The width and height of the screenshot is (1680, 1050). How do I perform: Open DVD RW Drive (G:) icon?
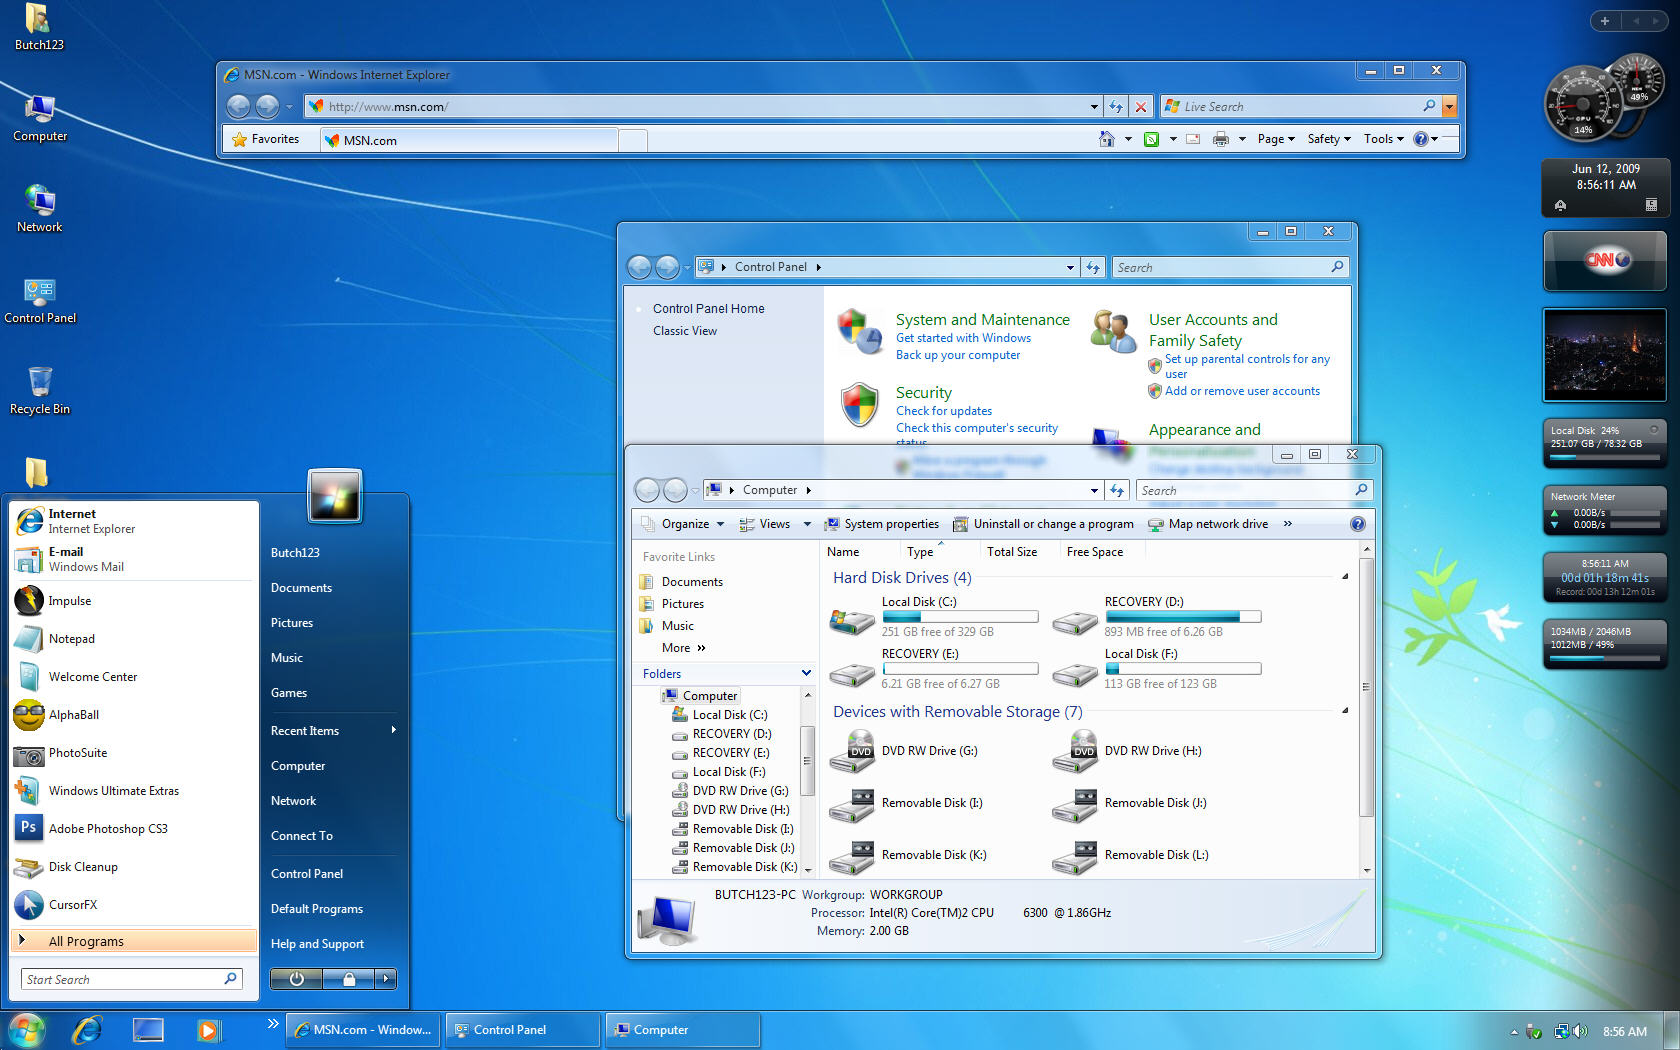coord(852,752)
